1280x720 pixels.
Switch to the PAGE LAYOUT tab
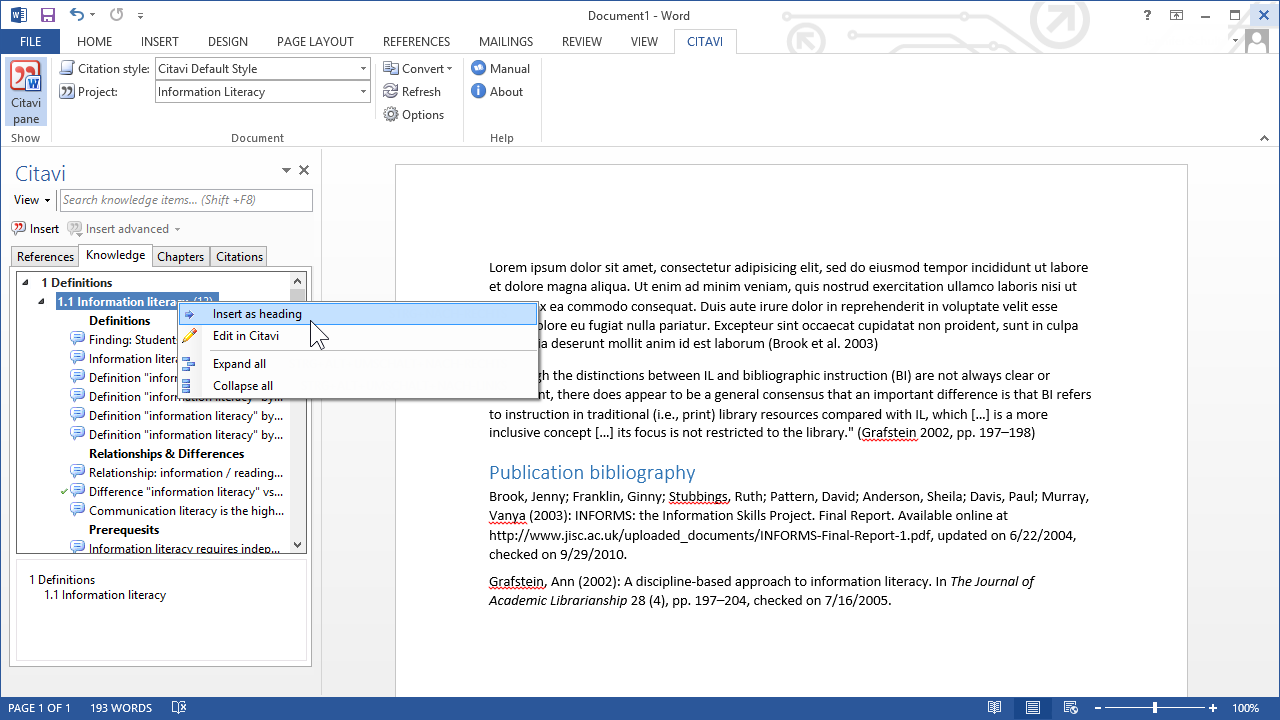point(315,41)
